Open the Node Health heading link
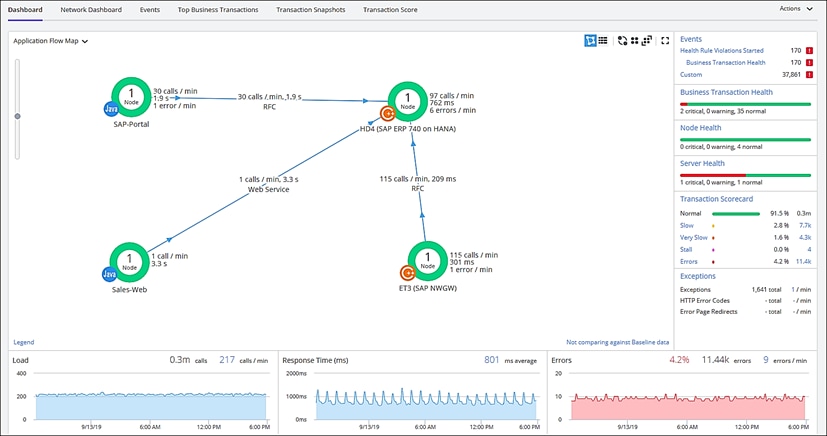827x436 pixels. [700, 128]
